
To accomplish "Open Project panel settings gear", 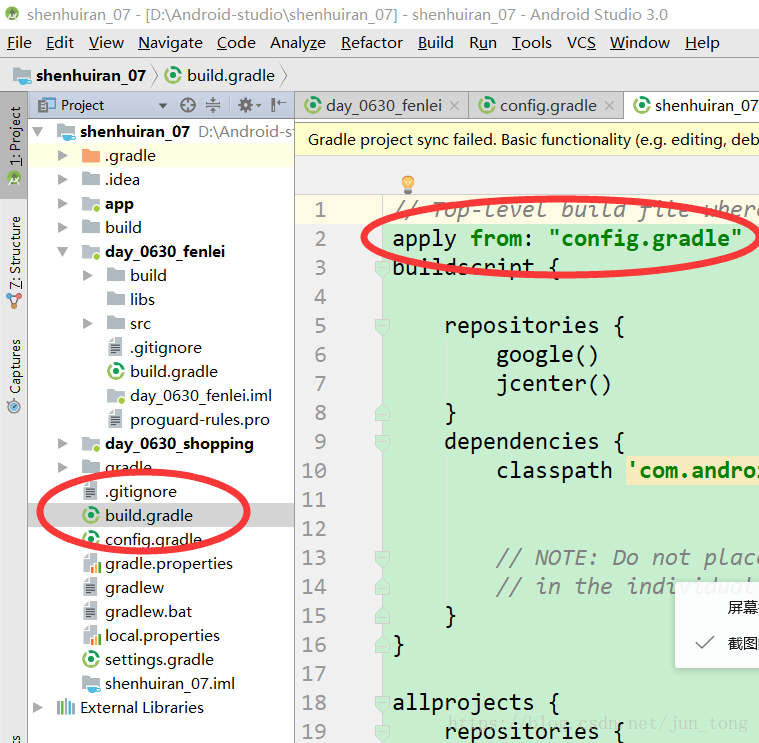I will tap(248, 105).
